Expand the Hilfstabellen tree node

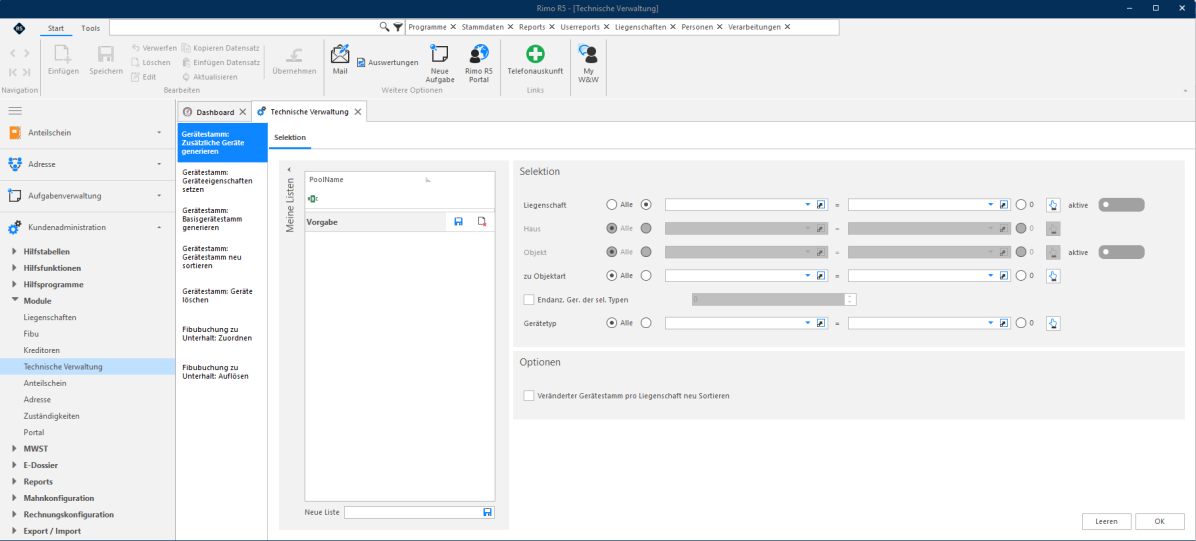coord(16,251)
